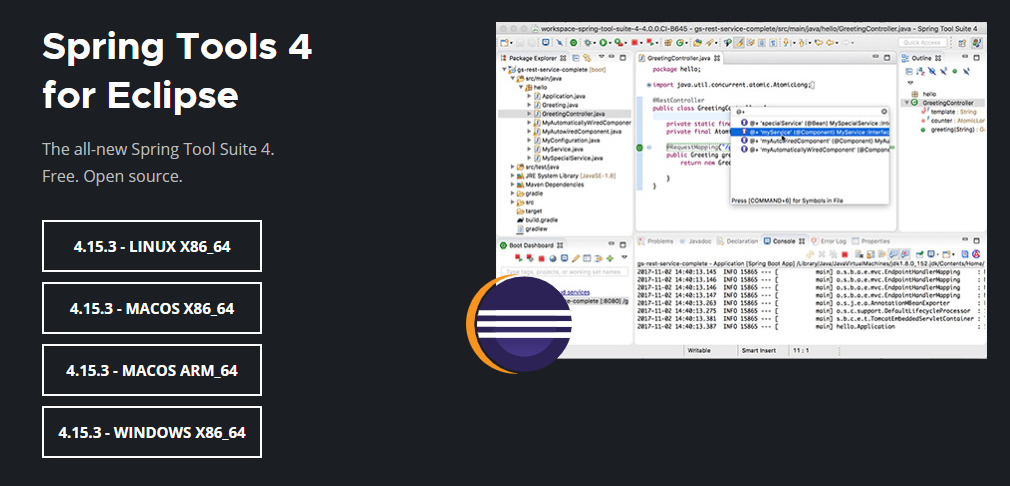Select MyAutowiredComponent.java file
Viewport: 1010px width, 486px height.
[x=580, y=131]
